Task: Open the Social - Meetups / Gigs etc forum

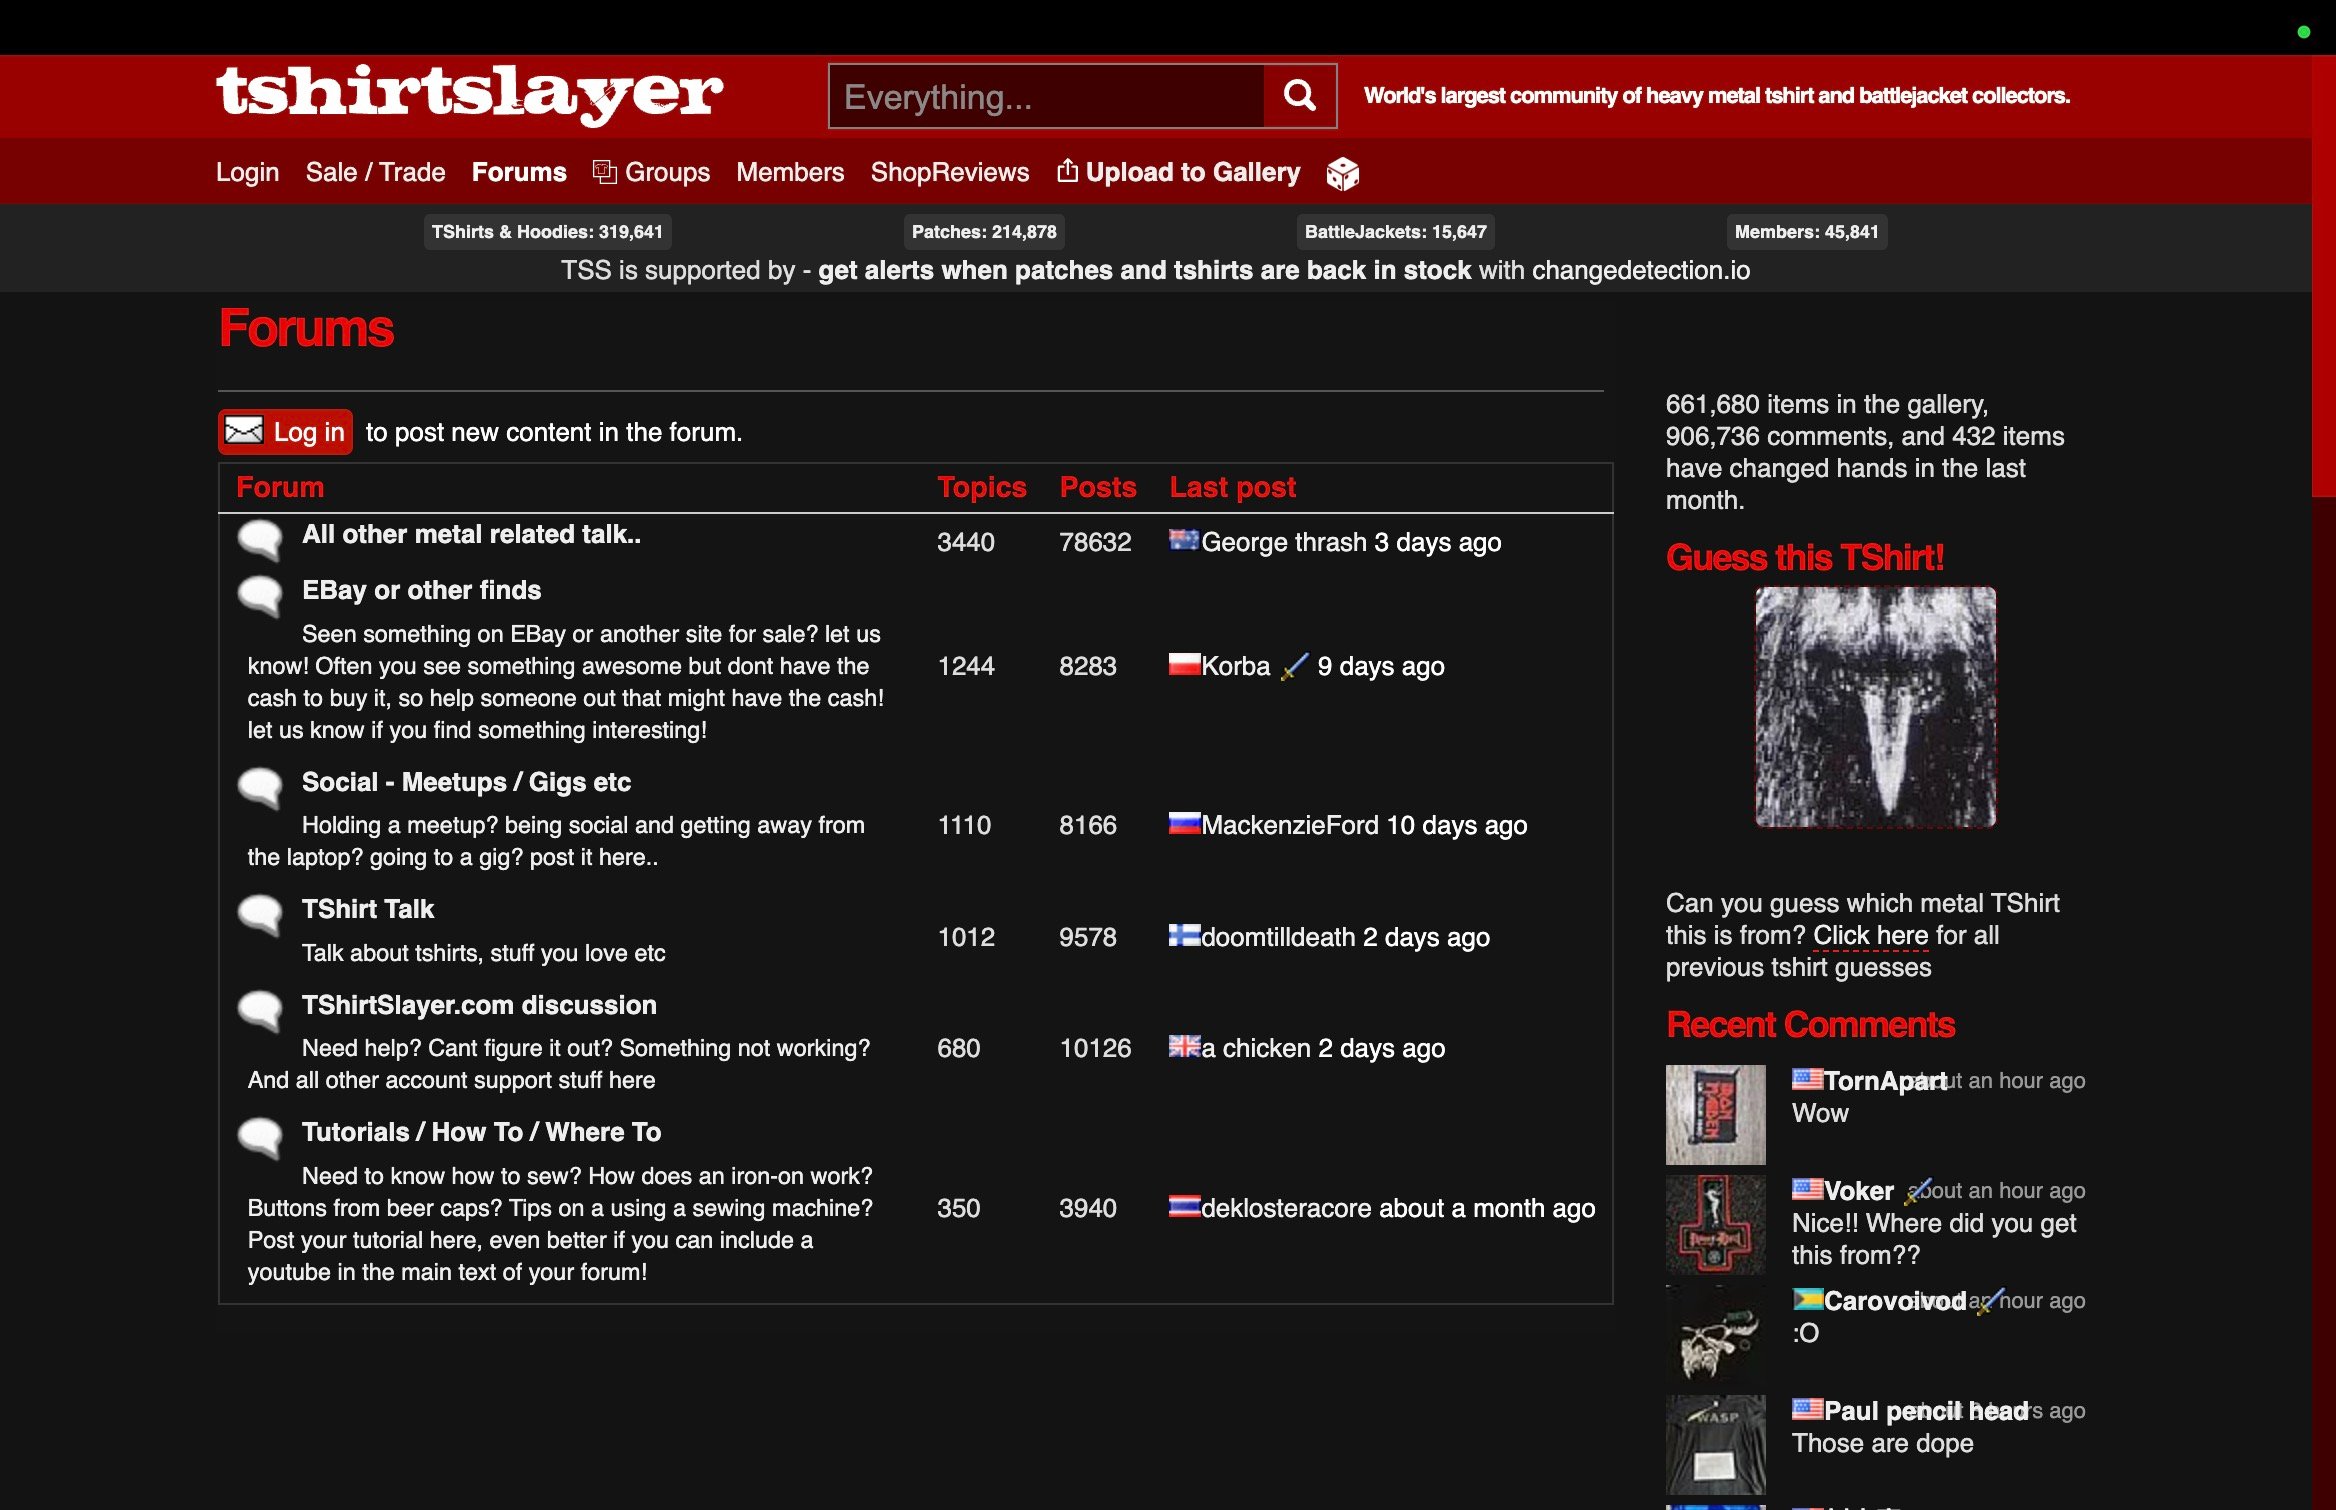Action: [x=466, y=782]
